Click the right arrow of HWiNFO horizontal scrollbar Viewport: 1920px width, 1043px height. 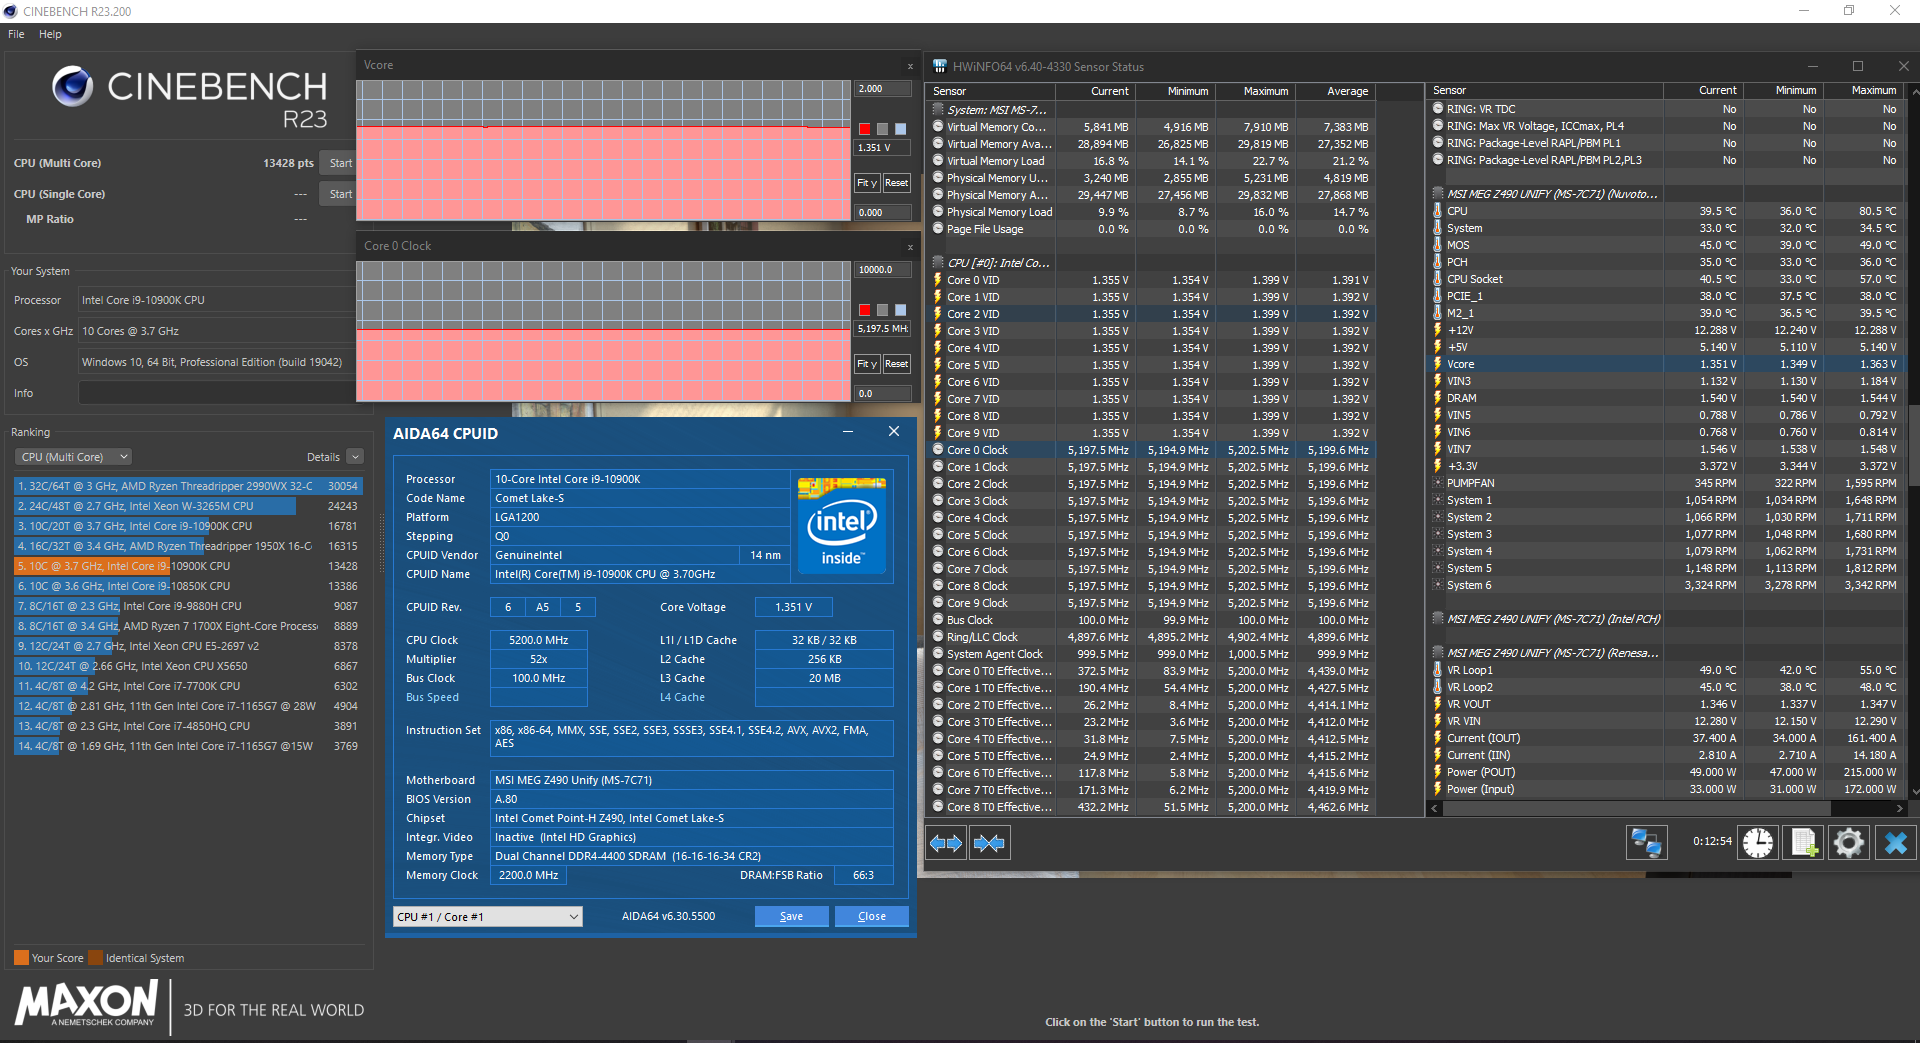1900,808
